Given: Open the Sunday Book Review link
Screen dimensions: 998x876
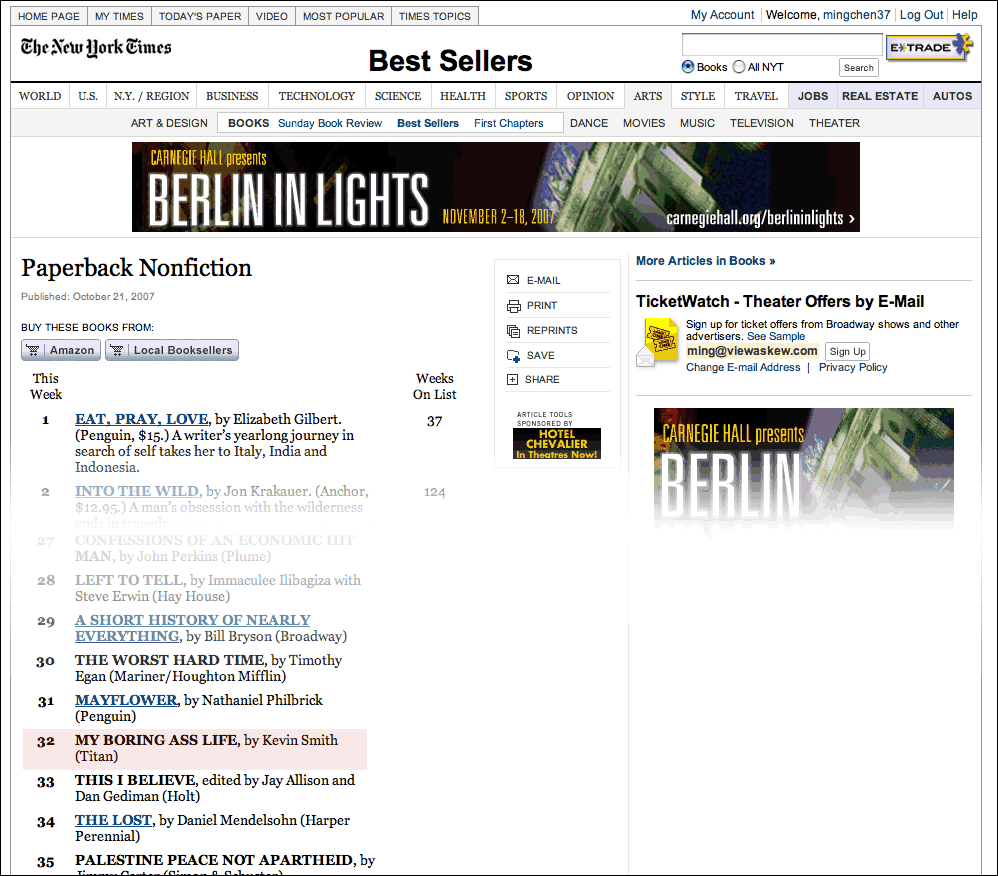Looking at the screenshot, I should coord(330,124).
